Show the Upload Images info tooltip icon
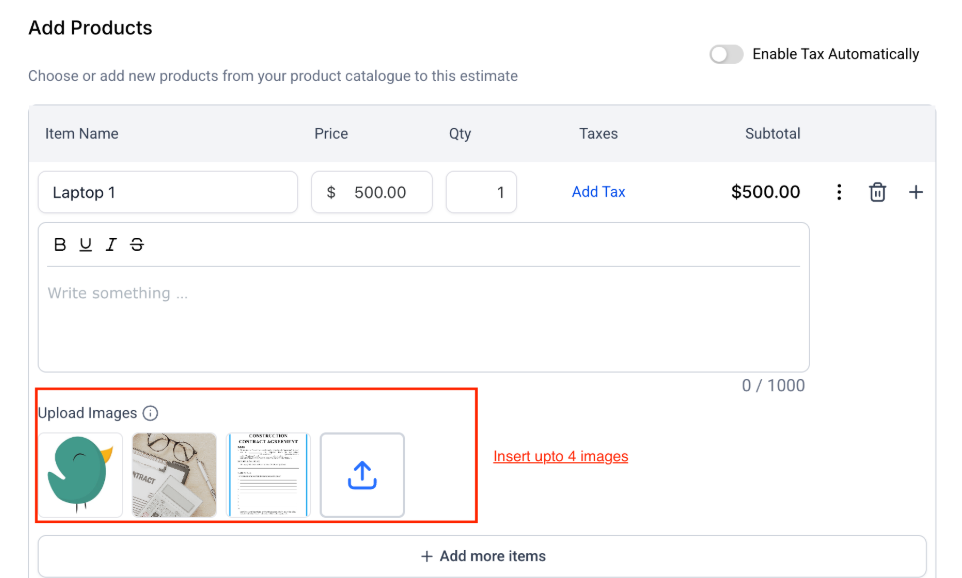 coord(150,413)
